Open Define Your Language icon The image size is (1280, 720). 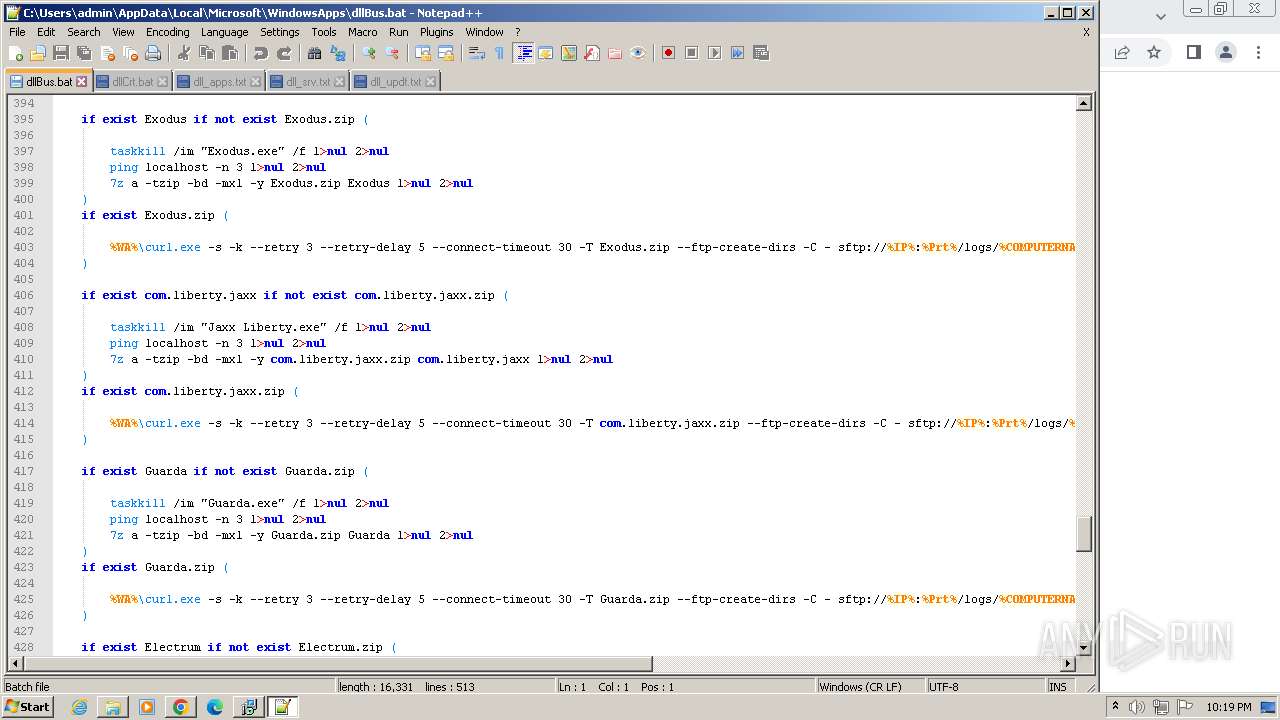(546, 53)
